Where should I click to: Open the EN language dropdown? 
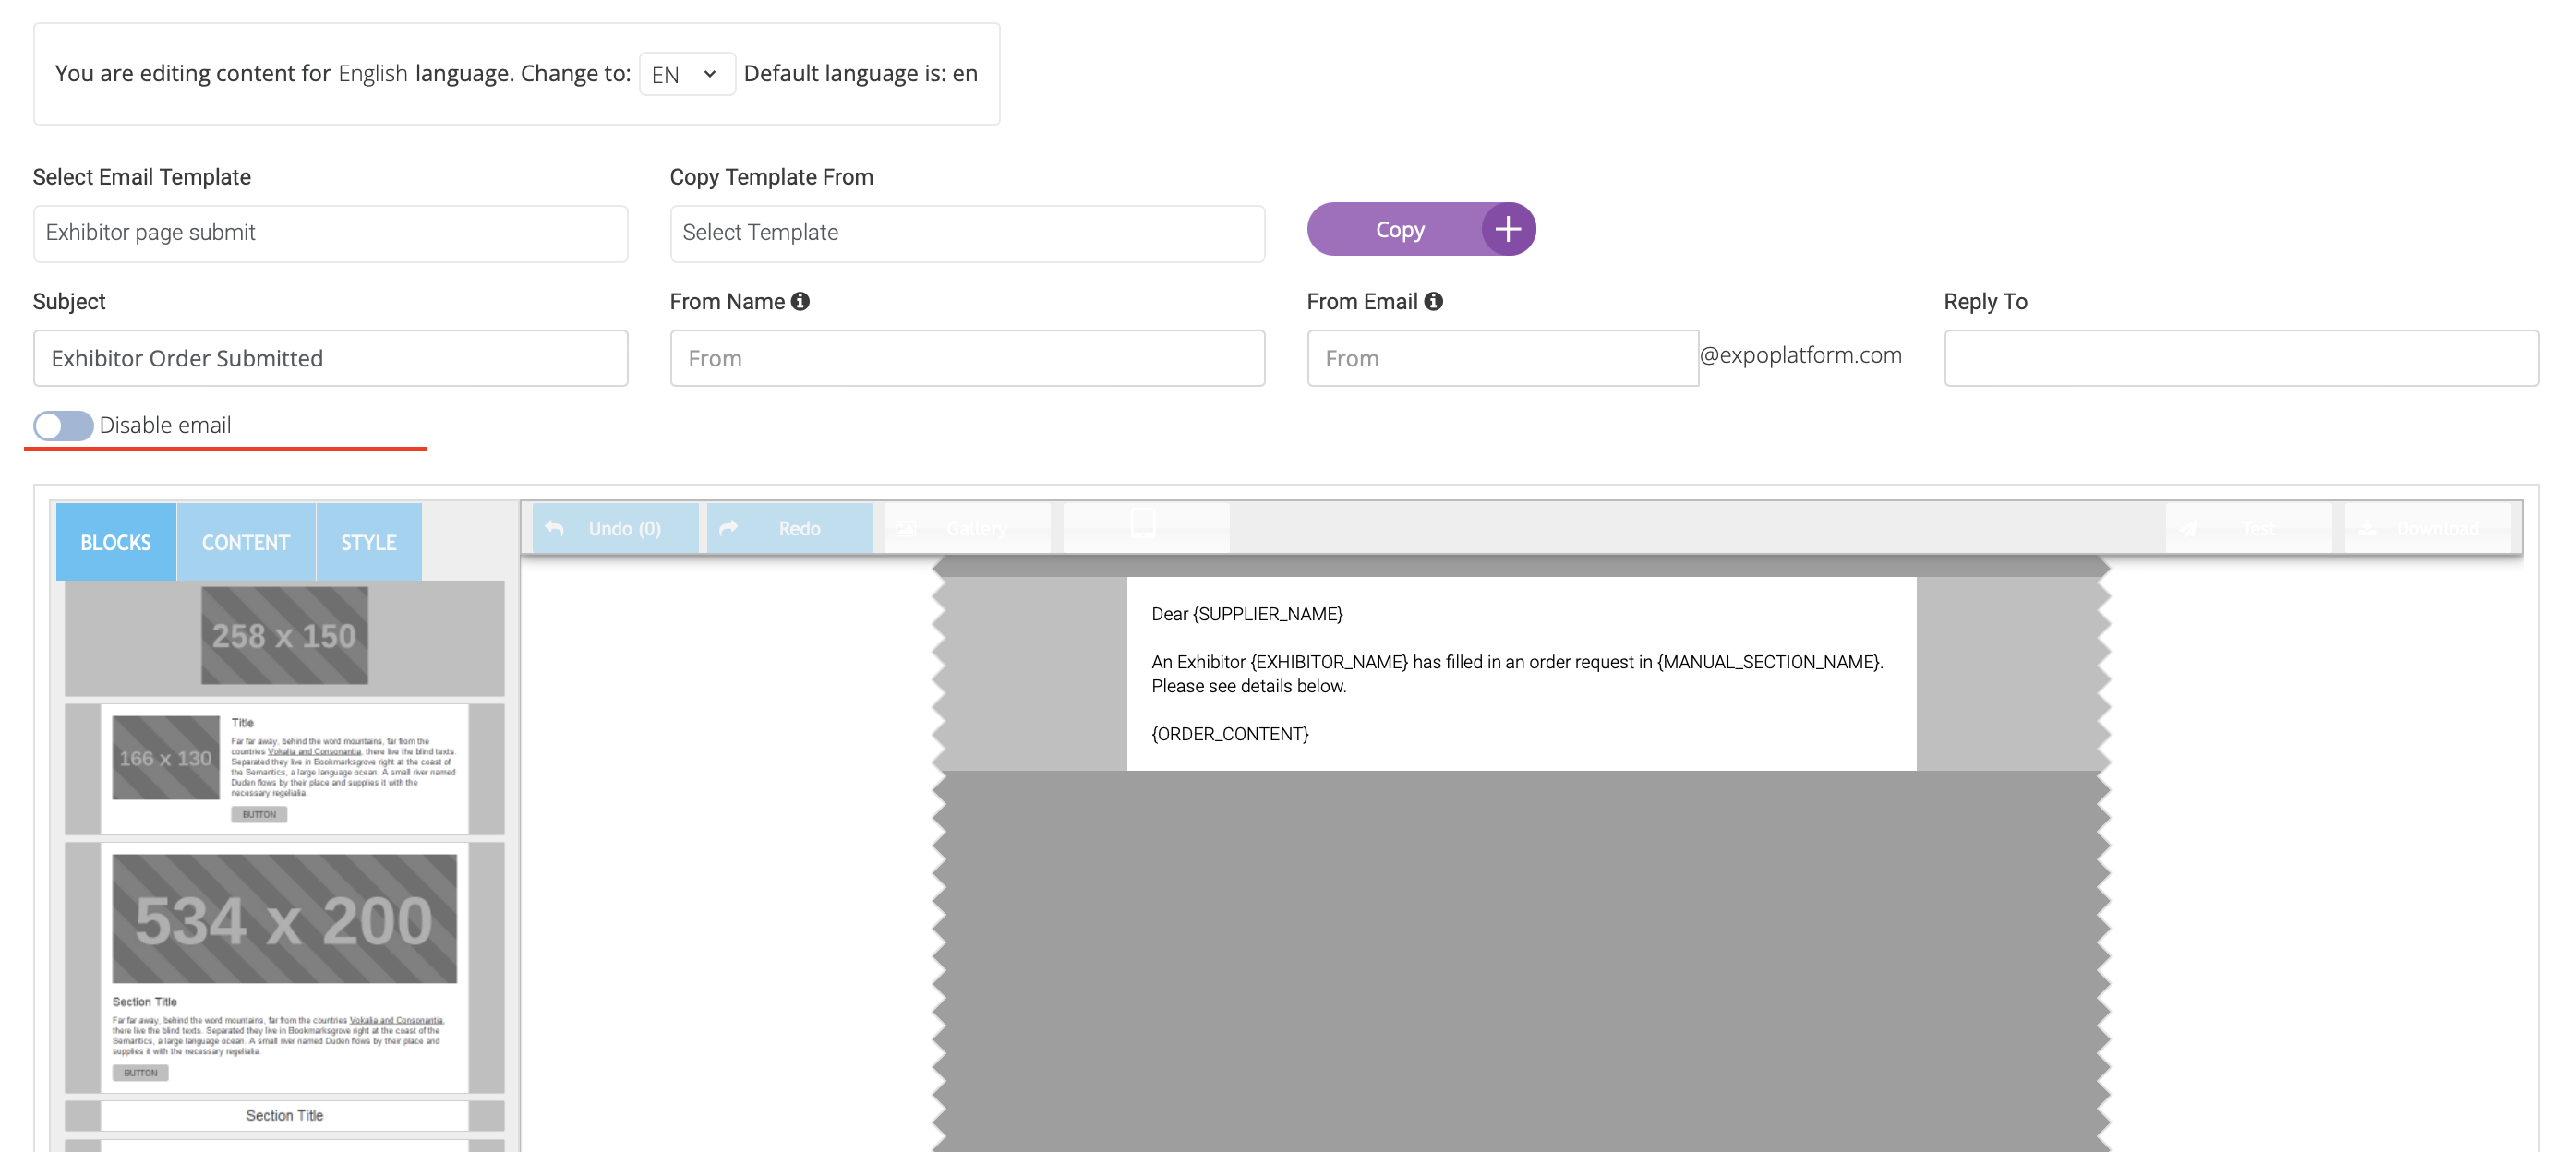686,74
